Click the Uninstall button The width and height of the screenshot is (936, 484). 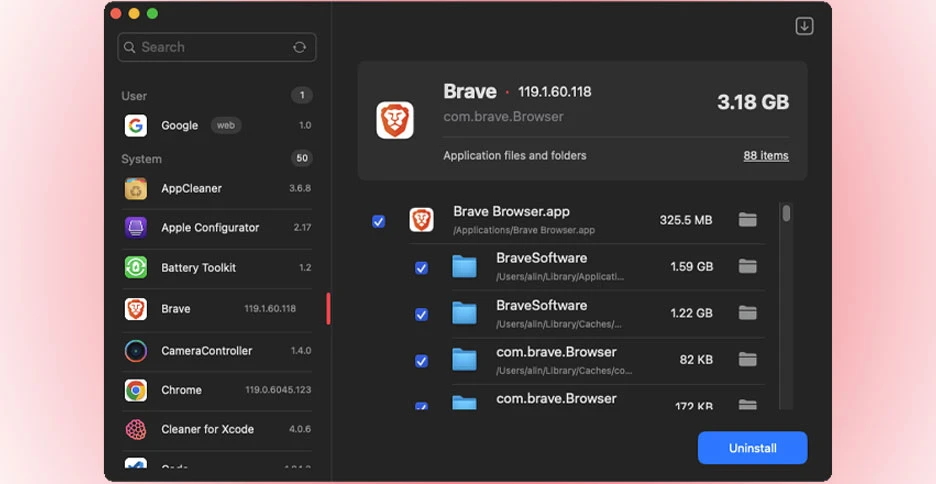[752, 448]
